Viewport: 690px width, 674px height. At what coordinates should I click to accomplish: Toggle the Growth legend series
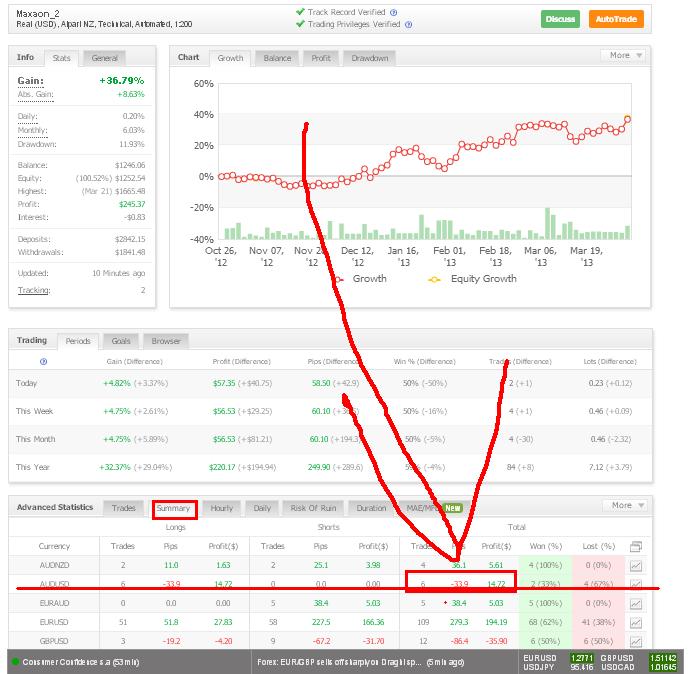(363, 278)
